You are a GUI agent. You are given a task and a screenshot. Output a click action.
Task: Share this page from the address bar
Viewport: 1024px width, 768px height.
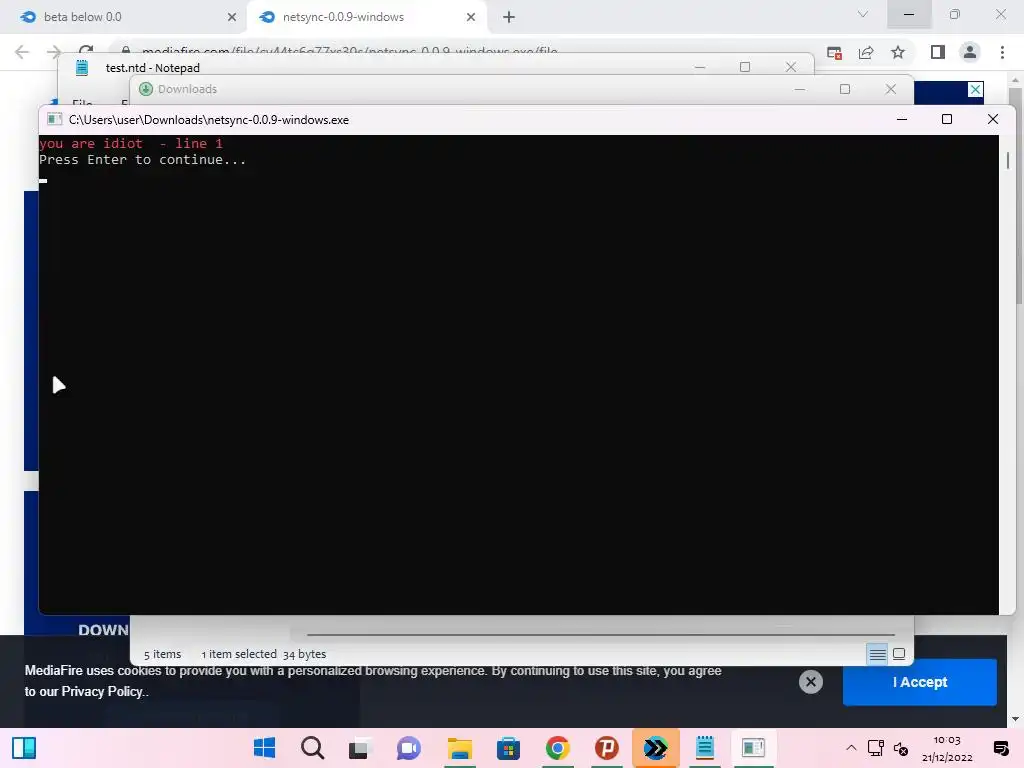pyautogui.click(x=866, y=52)
